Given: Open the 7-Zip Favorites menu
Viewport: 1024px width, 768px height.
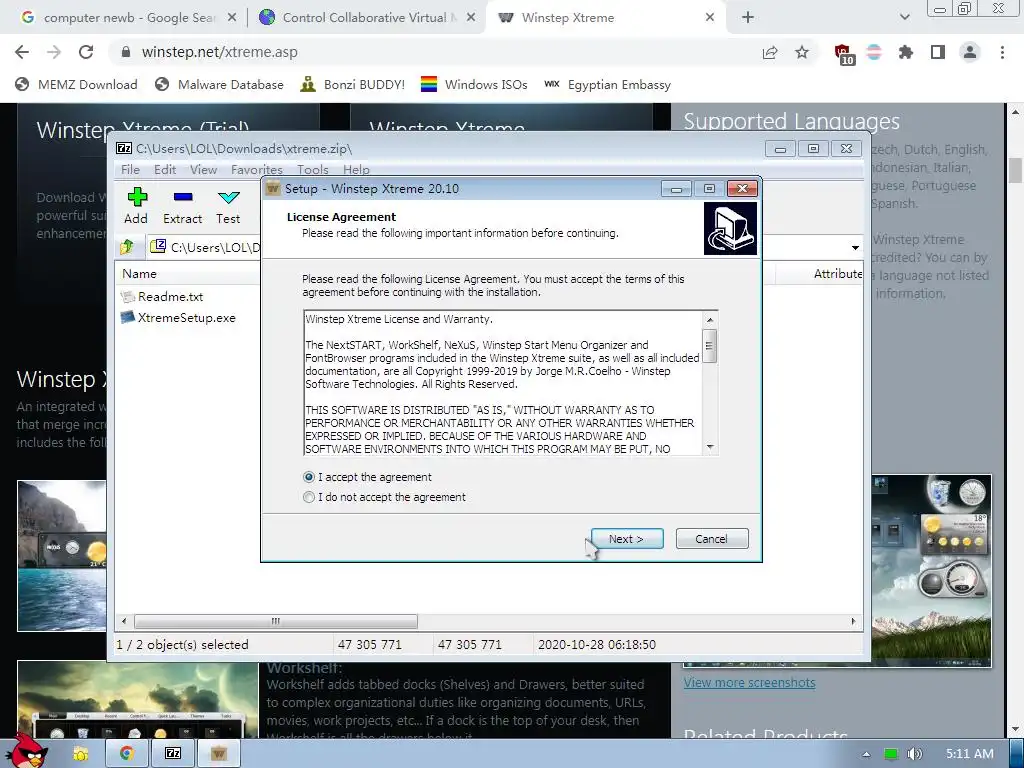Looking at the screenshot, I should coord(257,170).
